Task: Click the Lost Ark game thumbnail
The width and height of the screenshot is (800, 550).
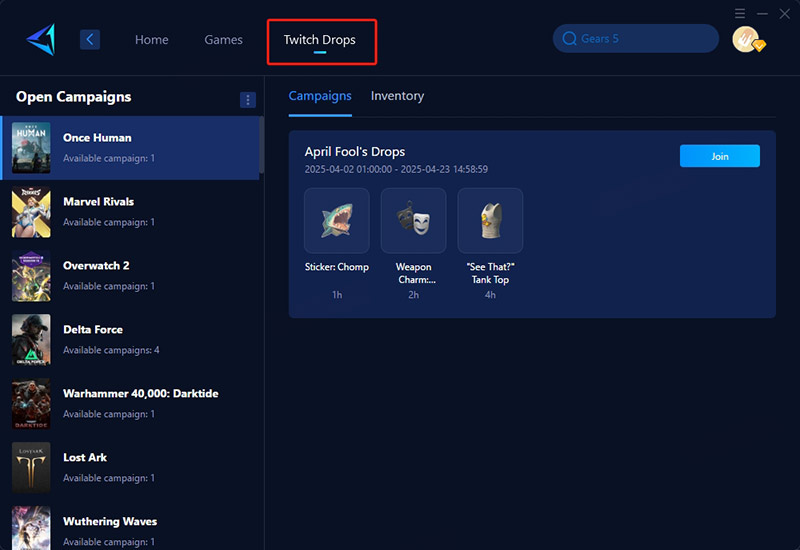Action: [31, 467]
